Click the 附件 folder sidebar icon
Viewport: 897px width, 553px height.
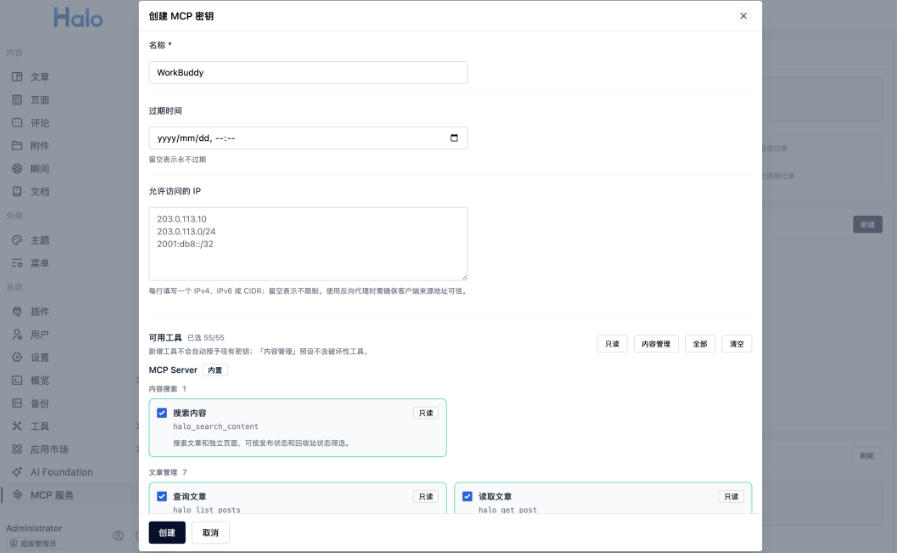tap(17, 145)
